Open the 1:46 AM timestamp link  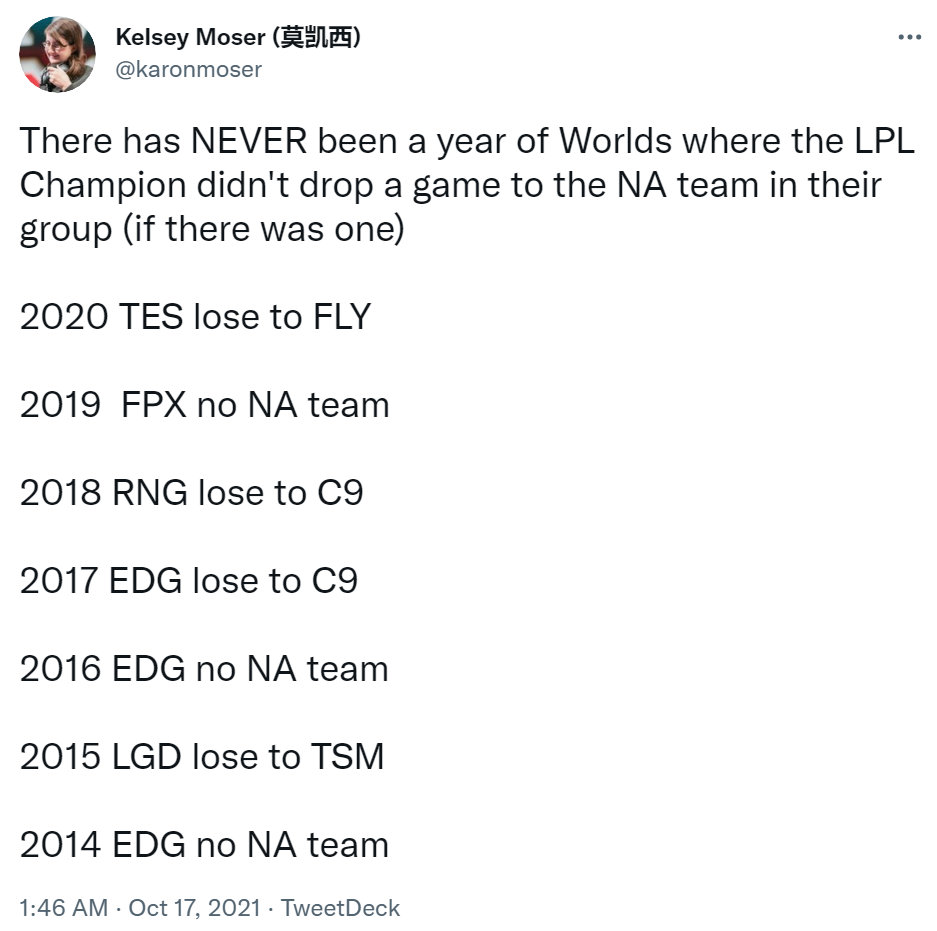tap(63, 908)
